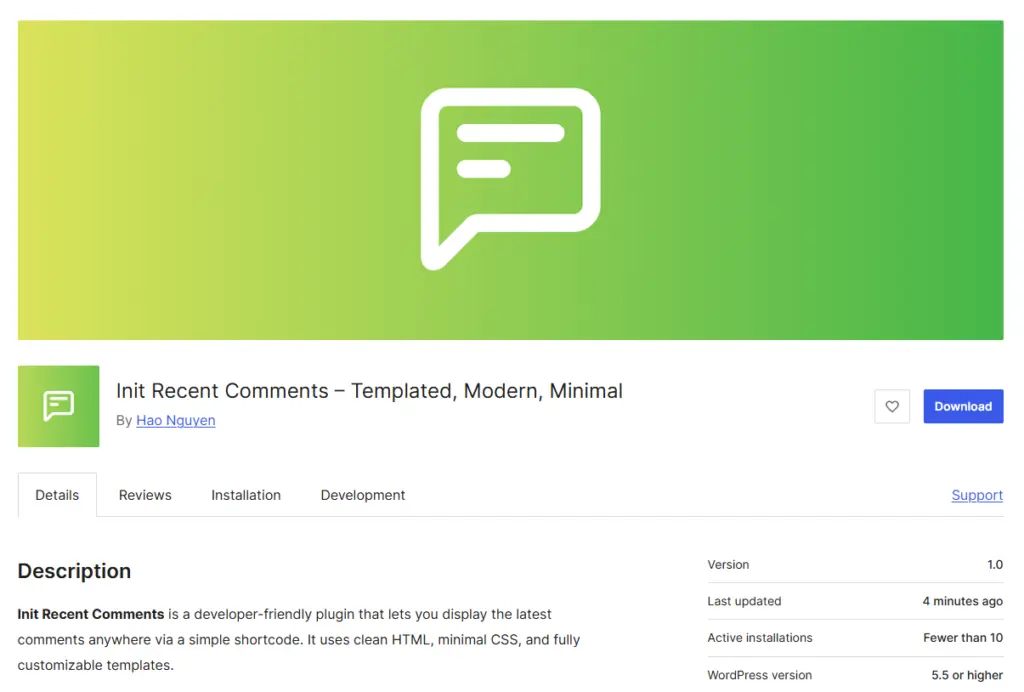This screenshot has width=1024, height=692.
Task: Go to the Development tab
Action: pyautogui.click(x=363, y=495)
